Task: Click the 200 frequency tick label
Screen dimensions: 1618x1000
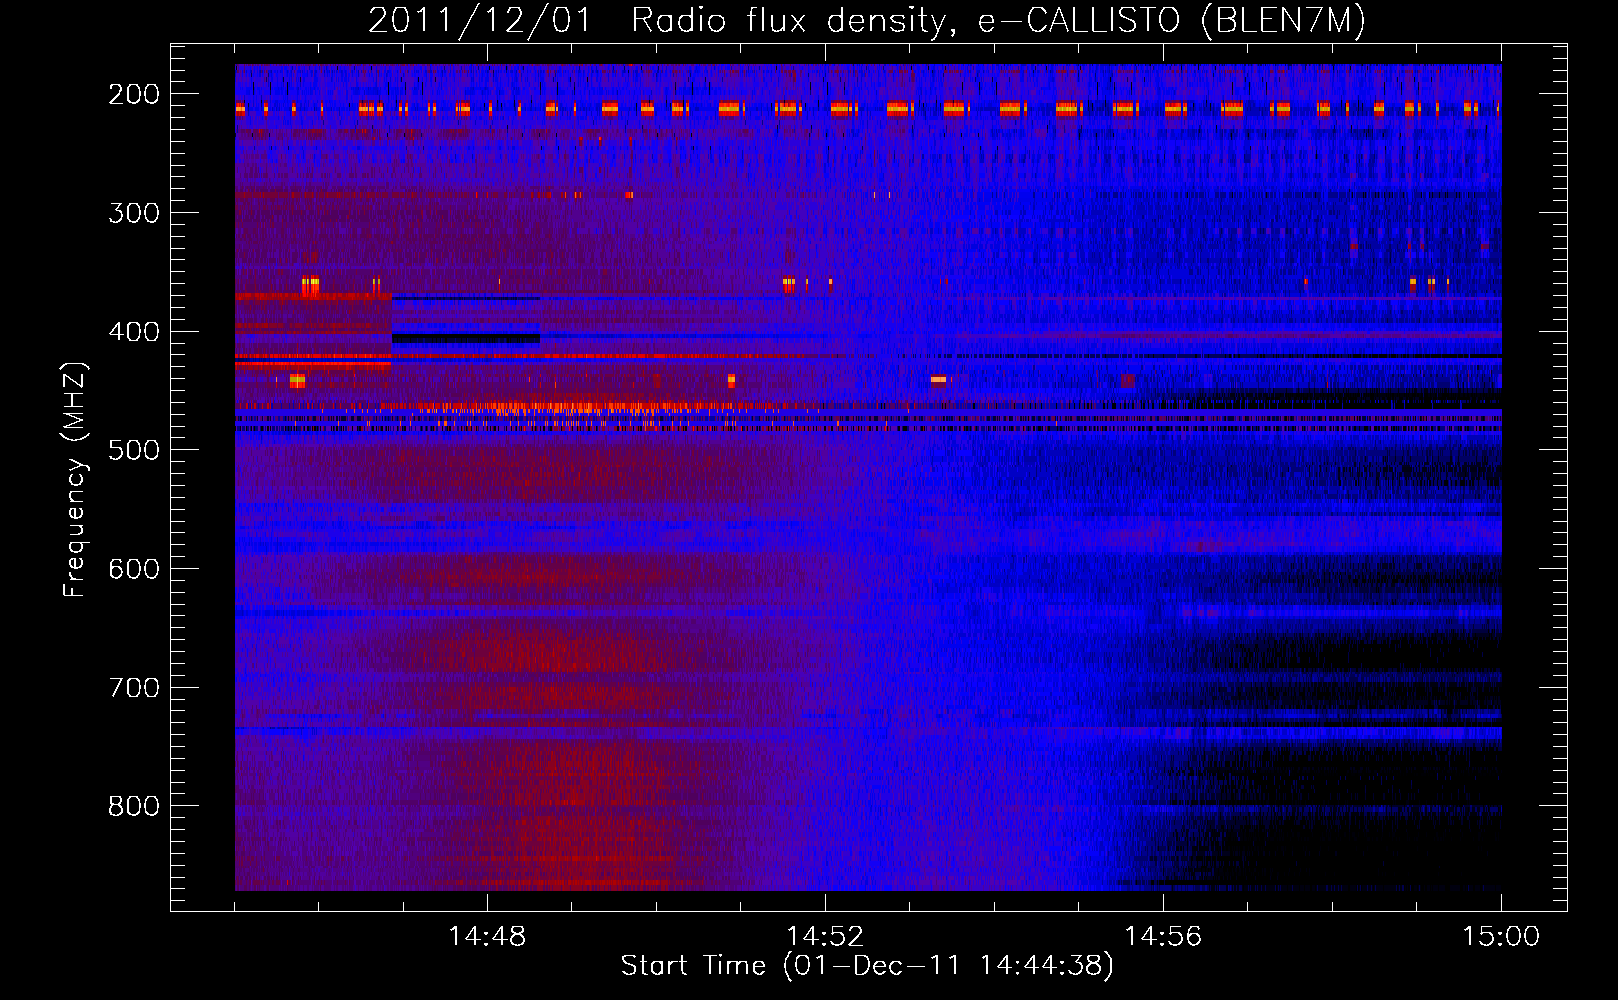Action: (x=134, y=94)
